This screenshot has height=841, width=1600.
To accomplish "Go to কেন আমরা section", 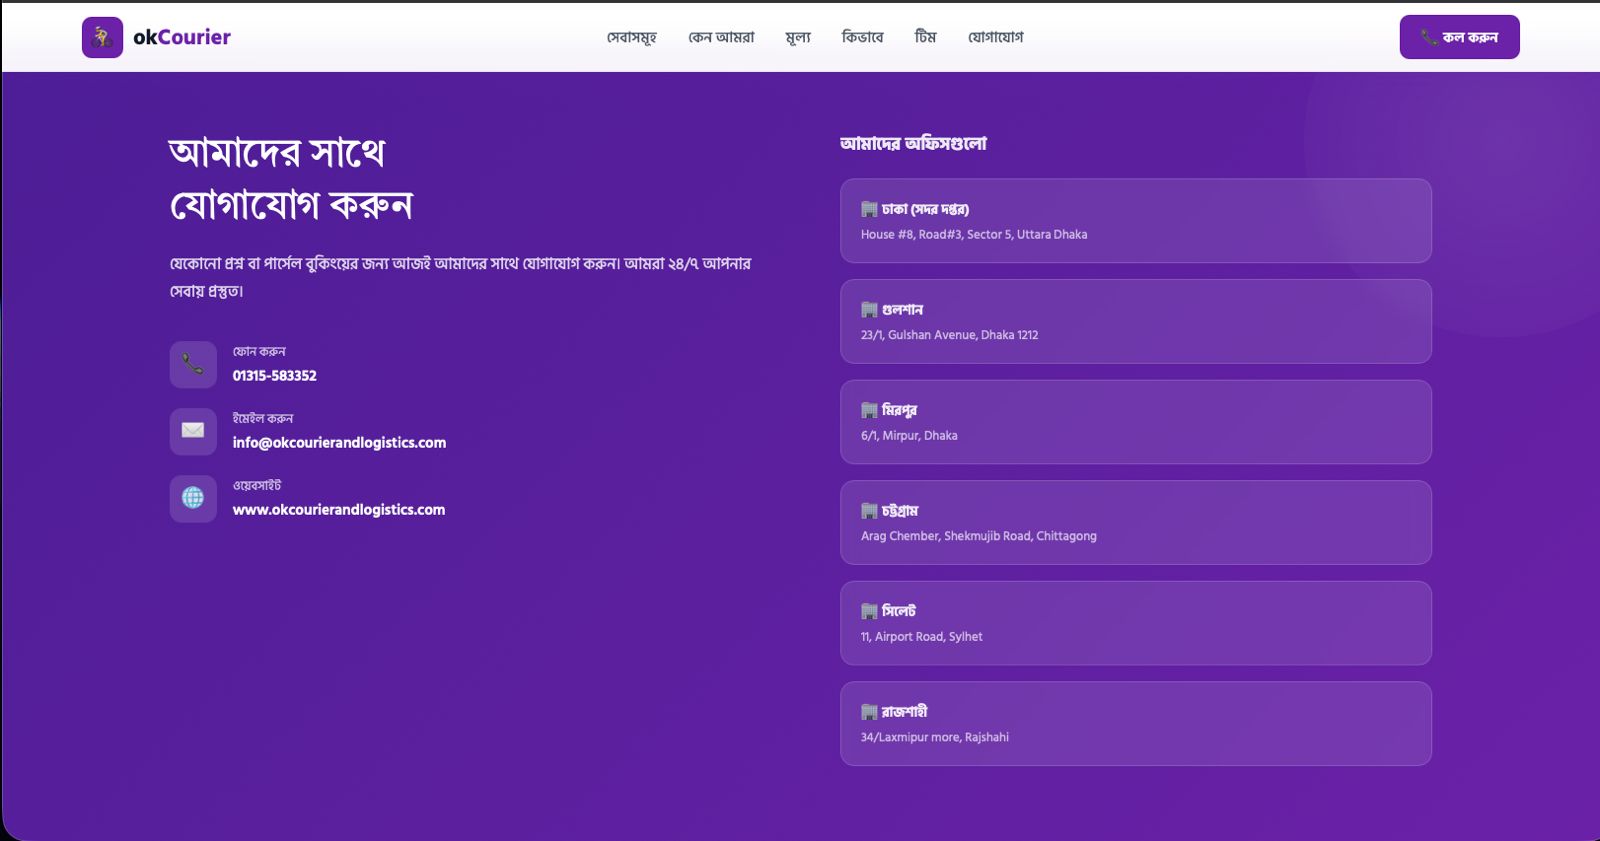I will click(721, 37).
